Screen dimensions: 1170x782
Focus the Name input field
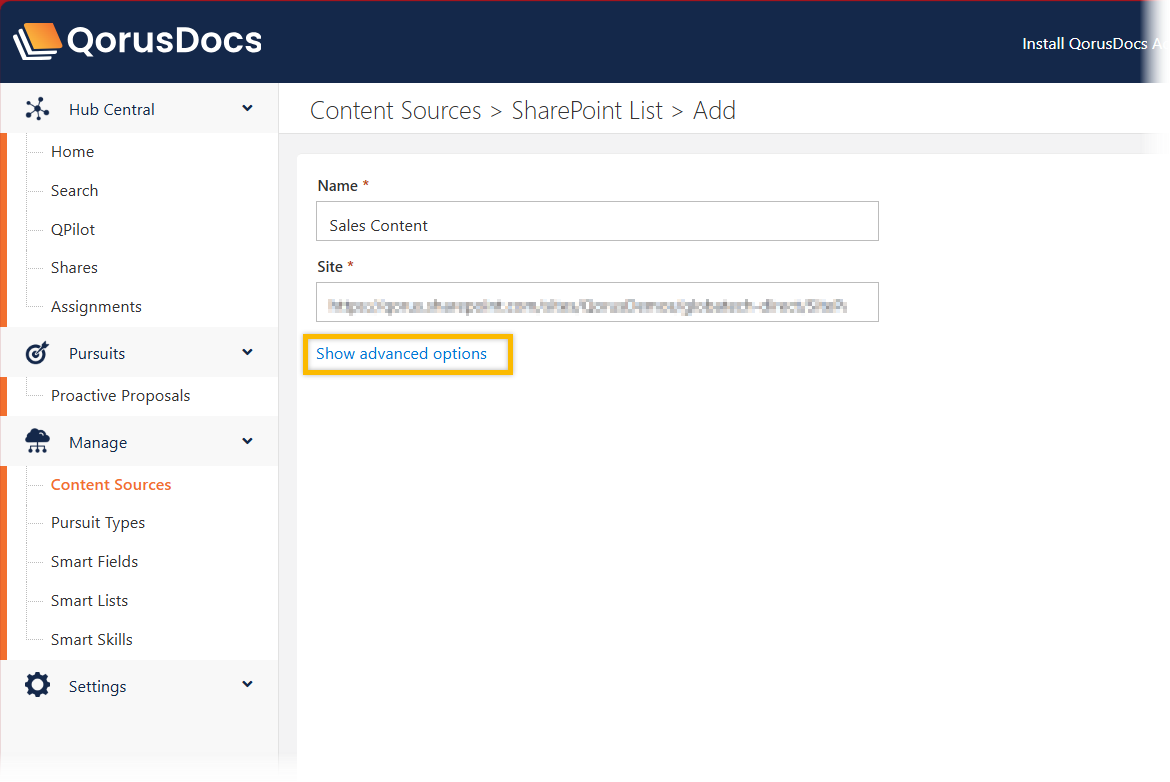tap(597, 222)
